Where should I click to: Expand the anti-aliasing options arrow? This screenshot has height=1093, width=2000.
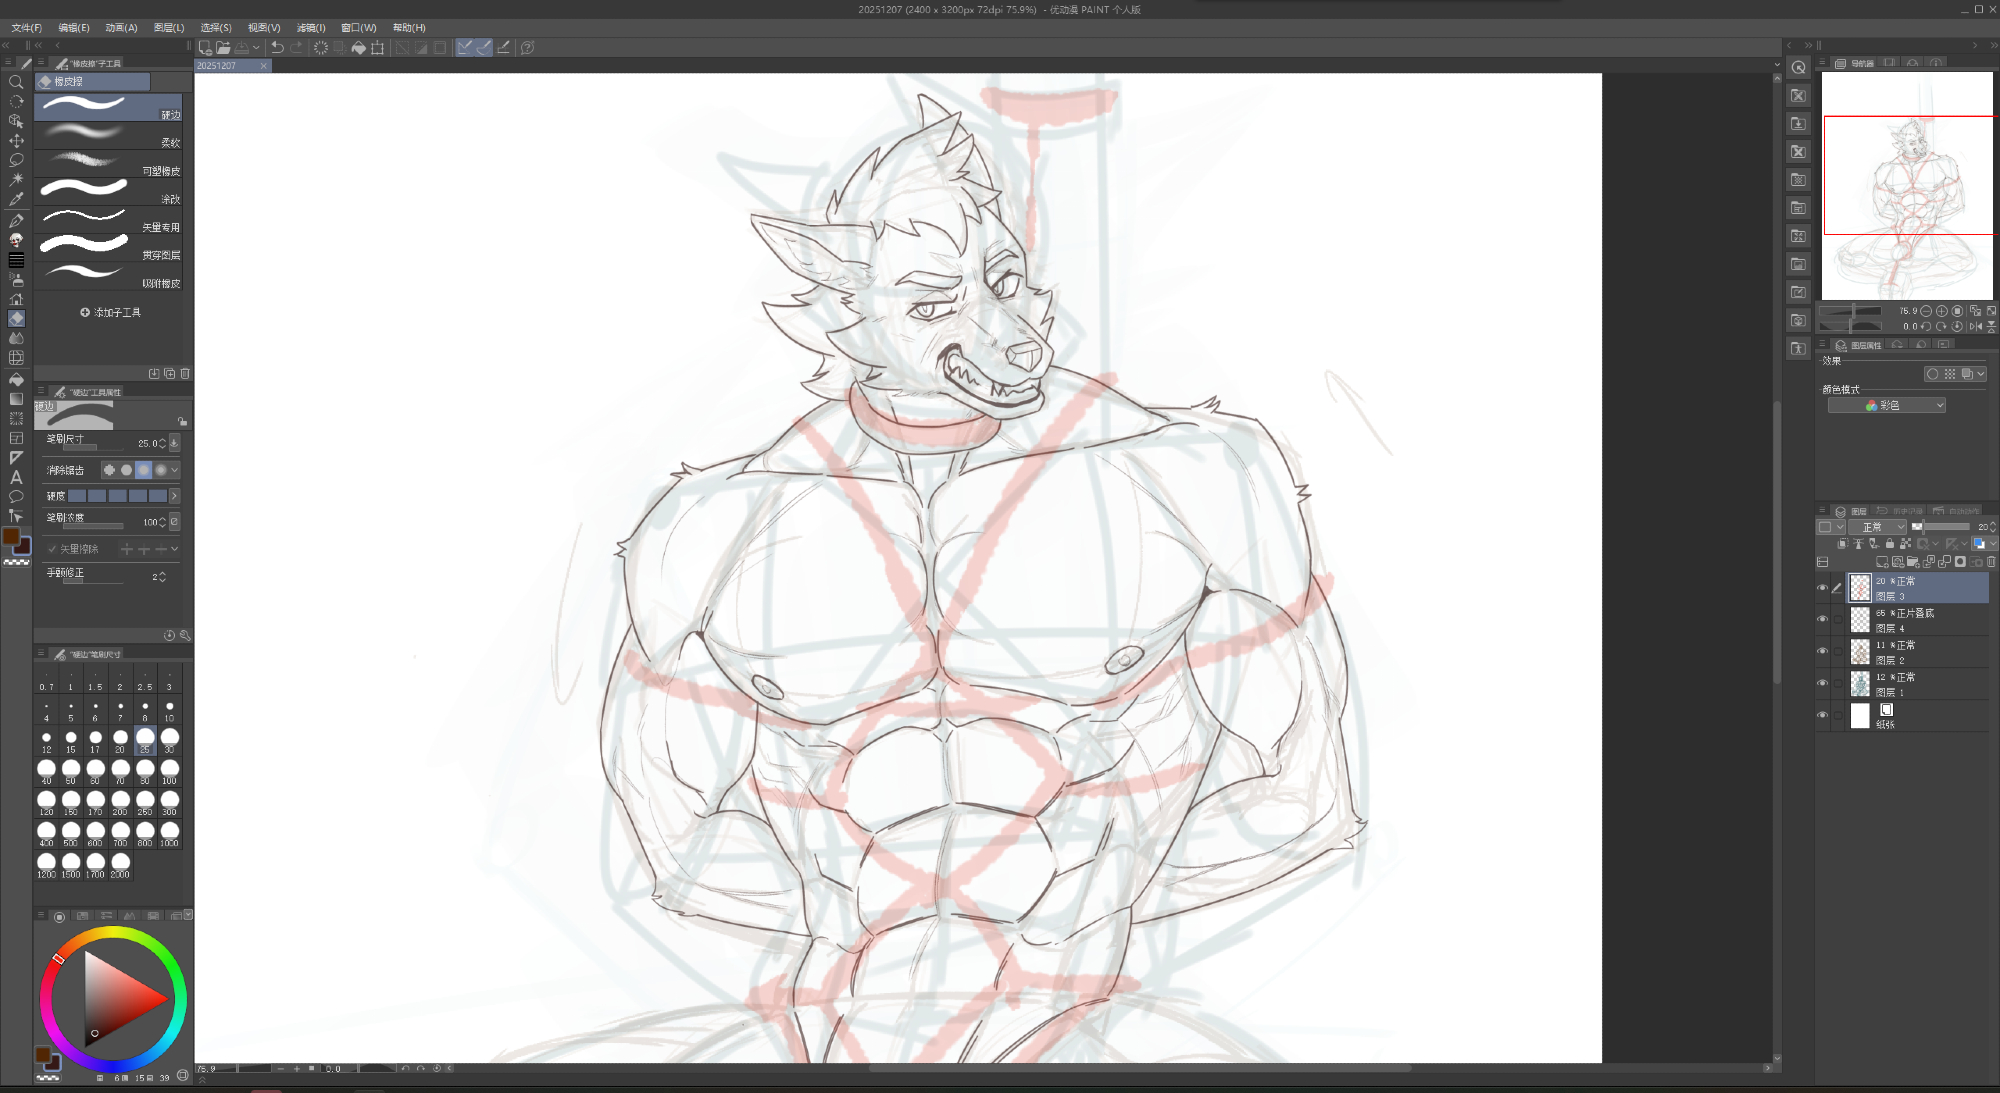coord(175,470)
